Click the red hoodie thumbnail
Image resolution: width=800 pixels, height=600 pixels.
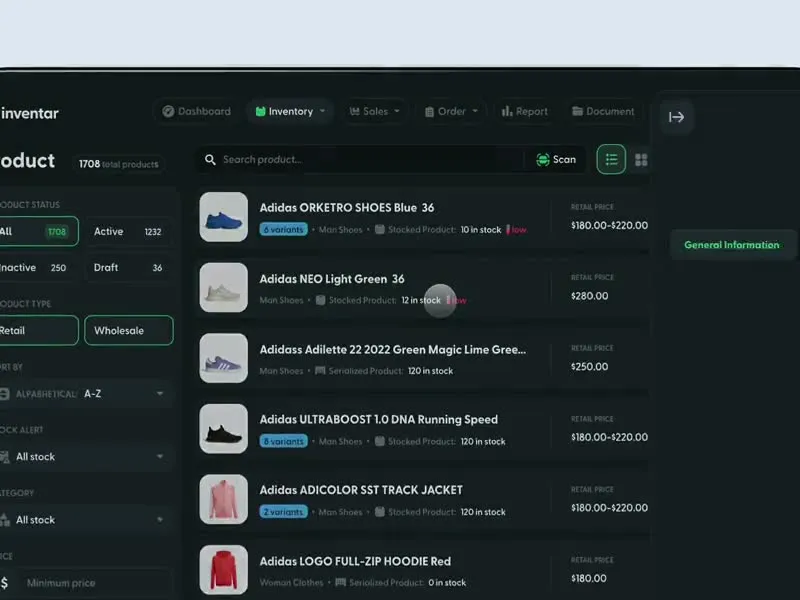pos(223,570)
